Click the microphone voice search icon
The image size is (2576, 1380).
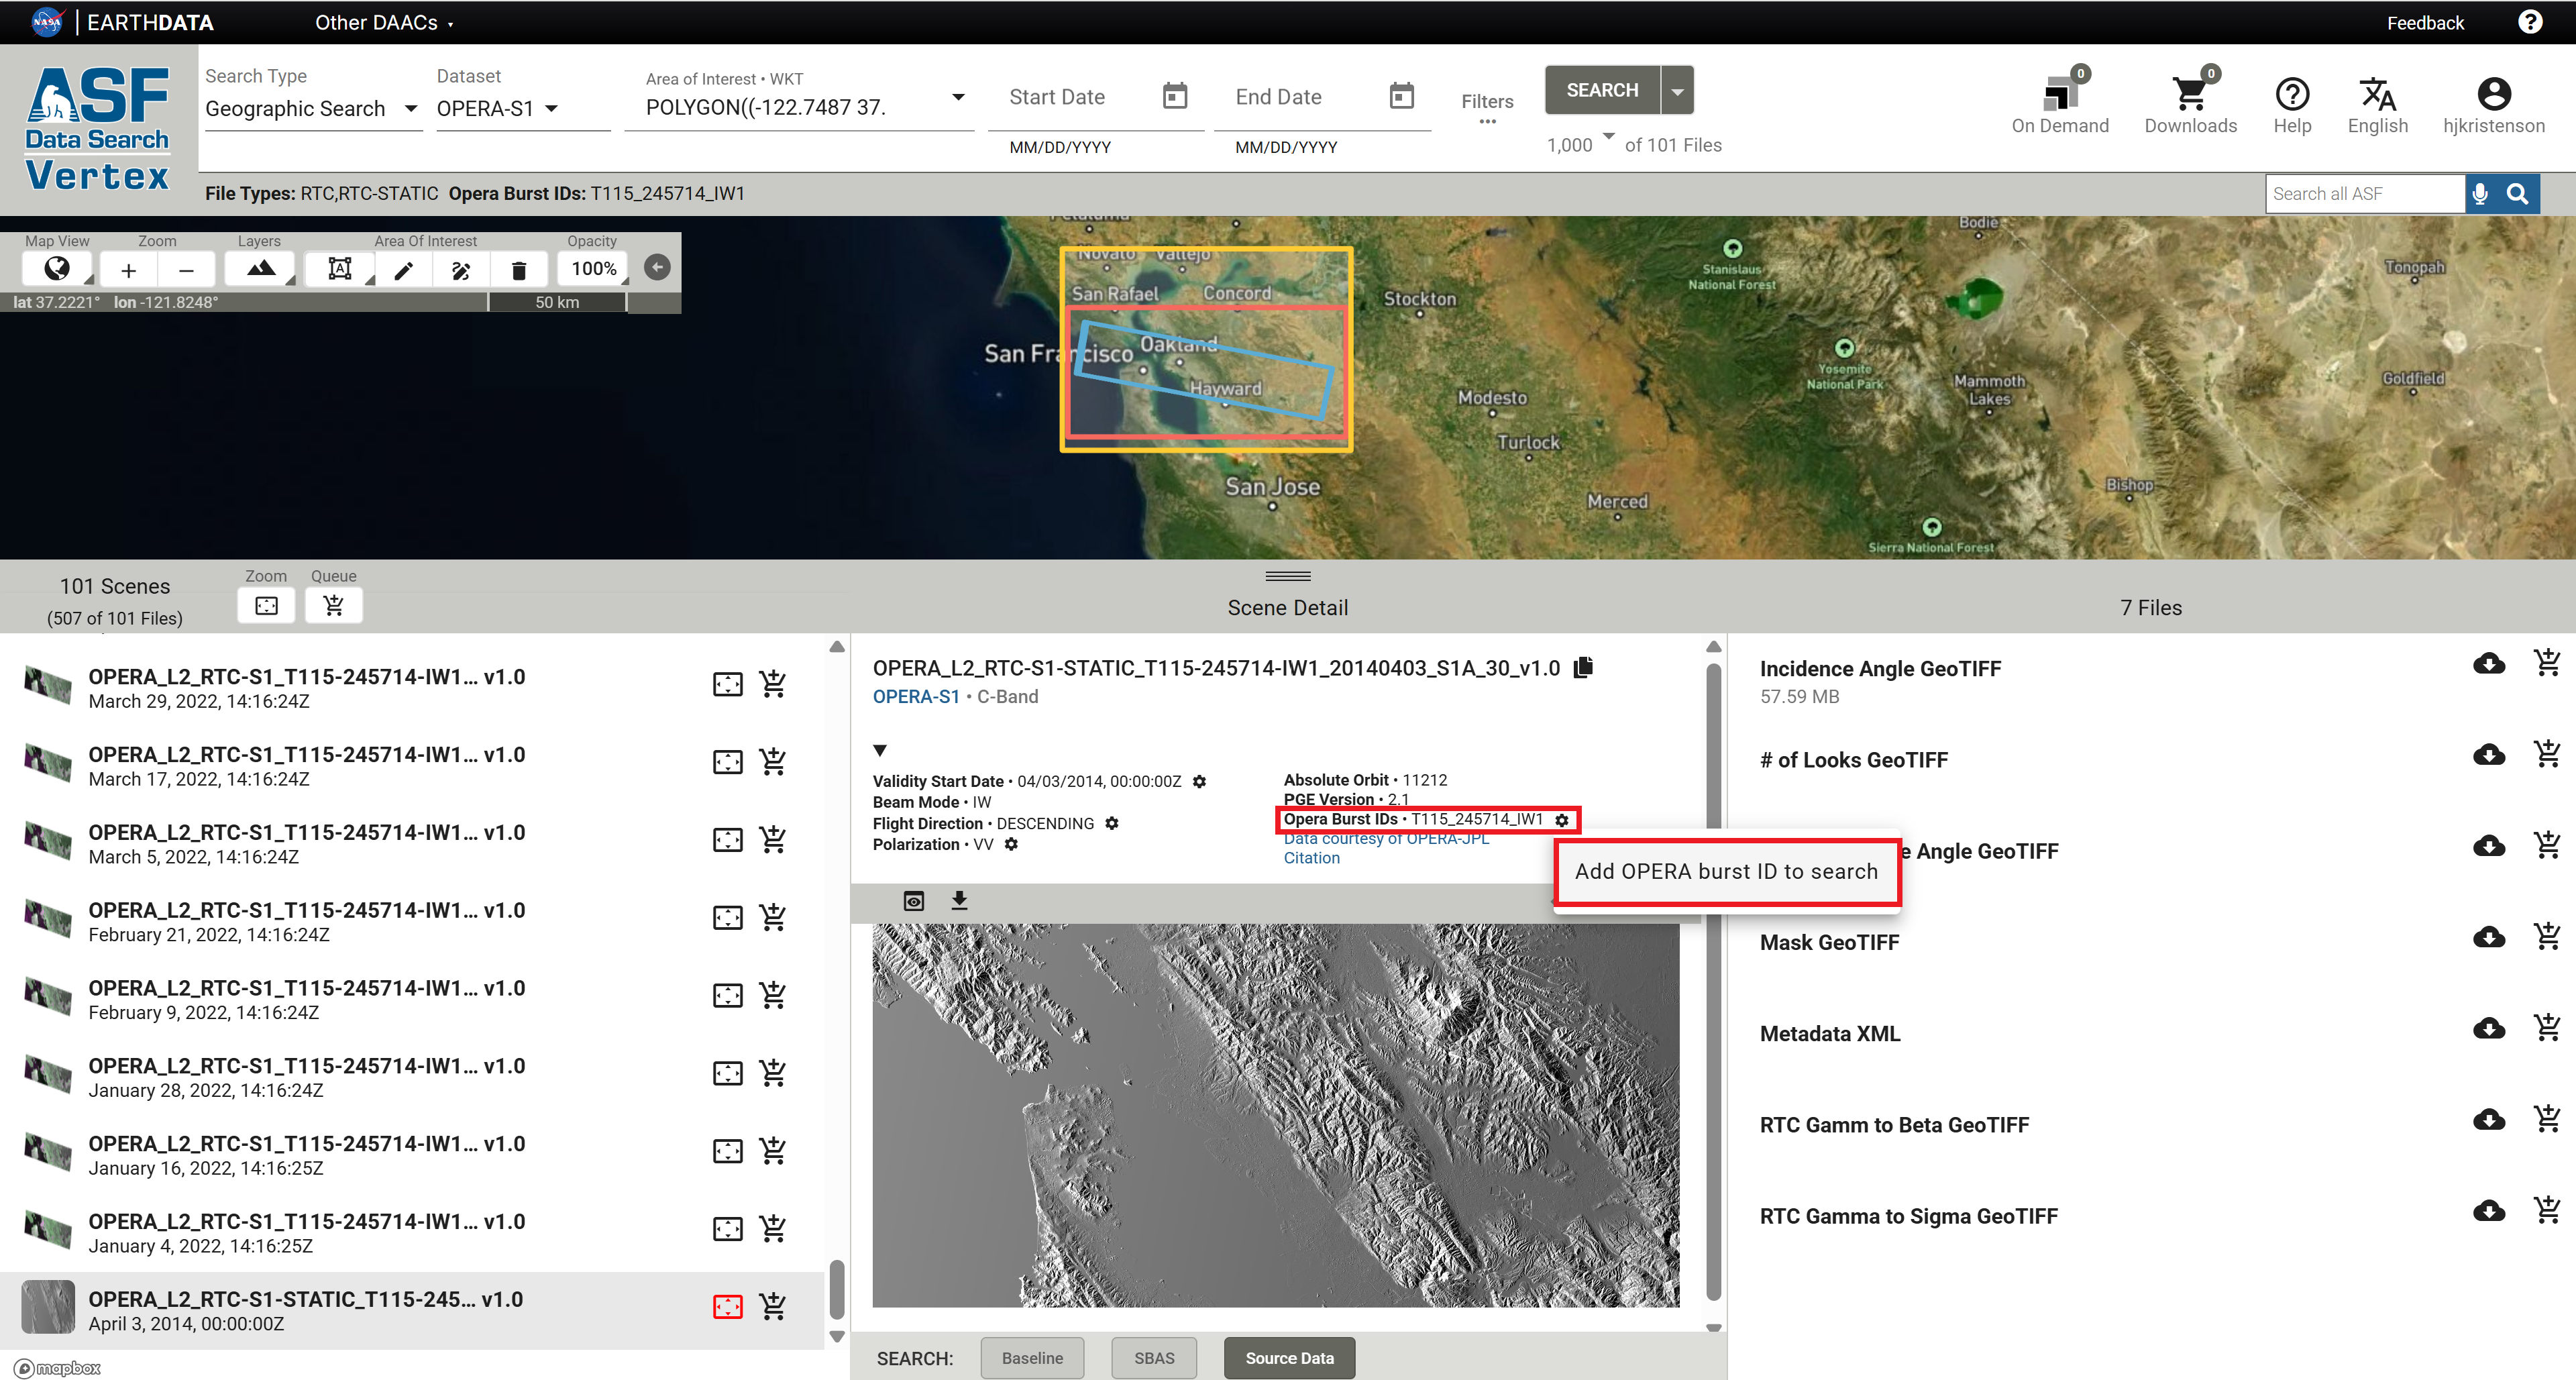(2479, 194)
